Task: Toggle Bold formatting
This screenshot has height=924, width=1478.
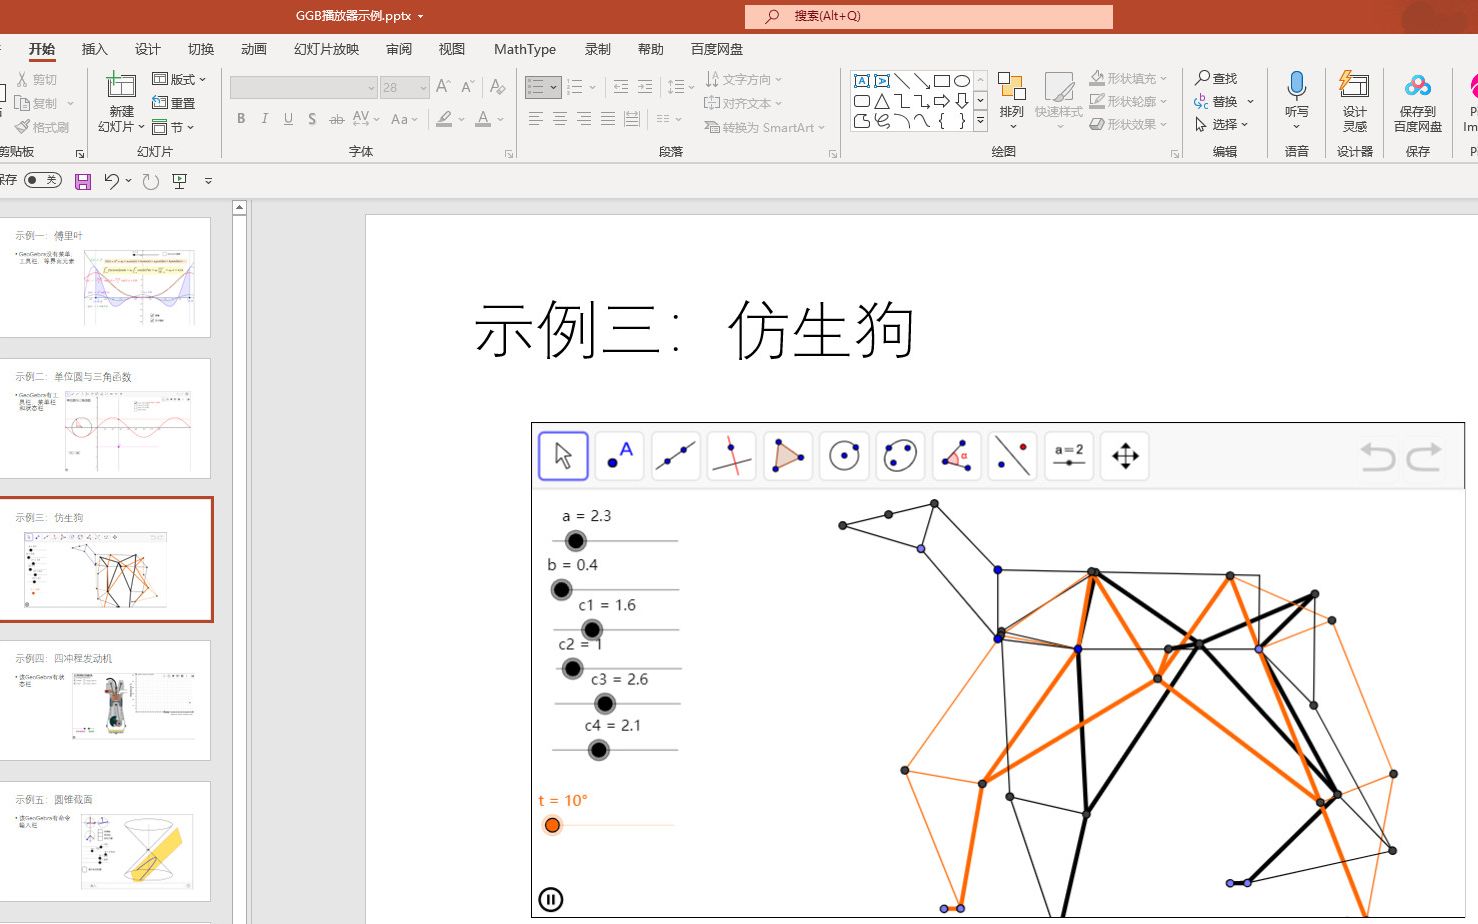Action: (241, 119)
